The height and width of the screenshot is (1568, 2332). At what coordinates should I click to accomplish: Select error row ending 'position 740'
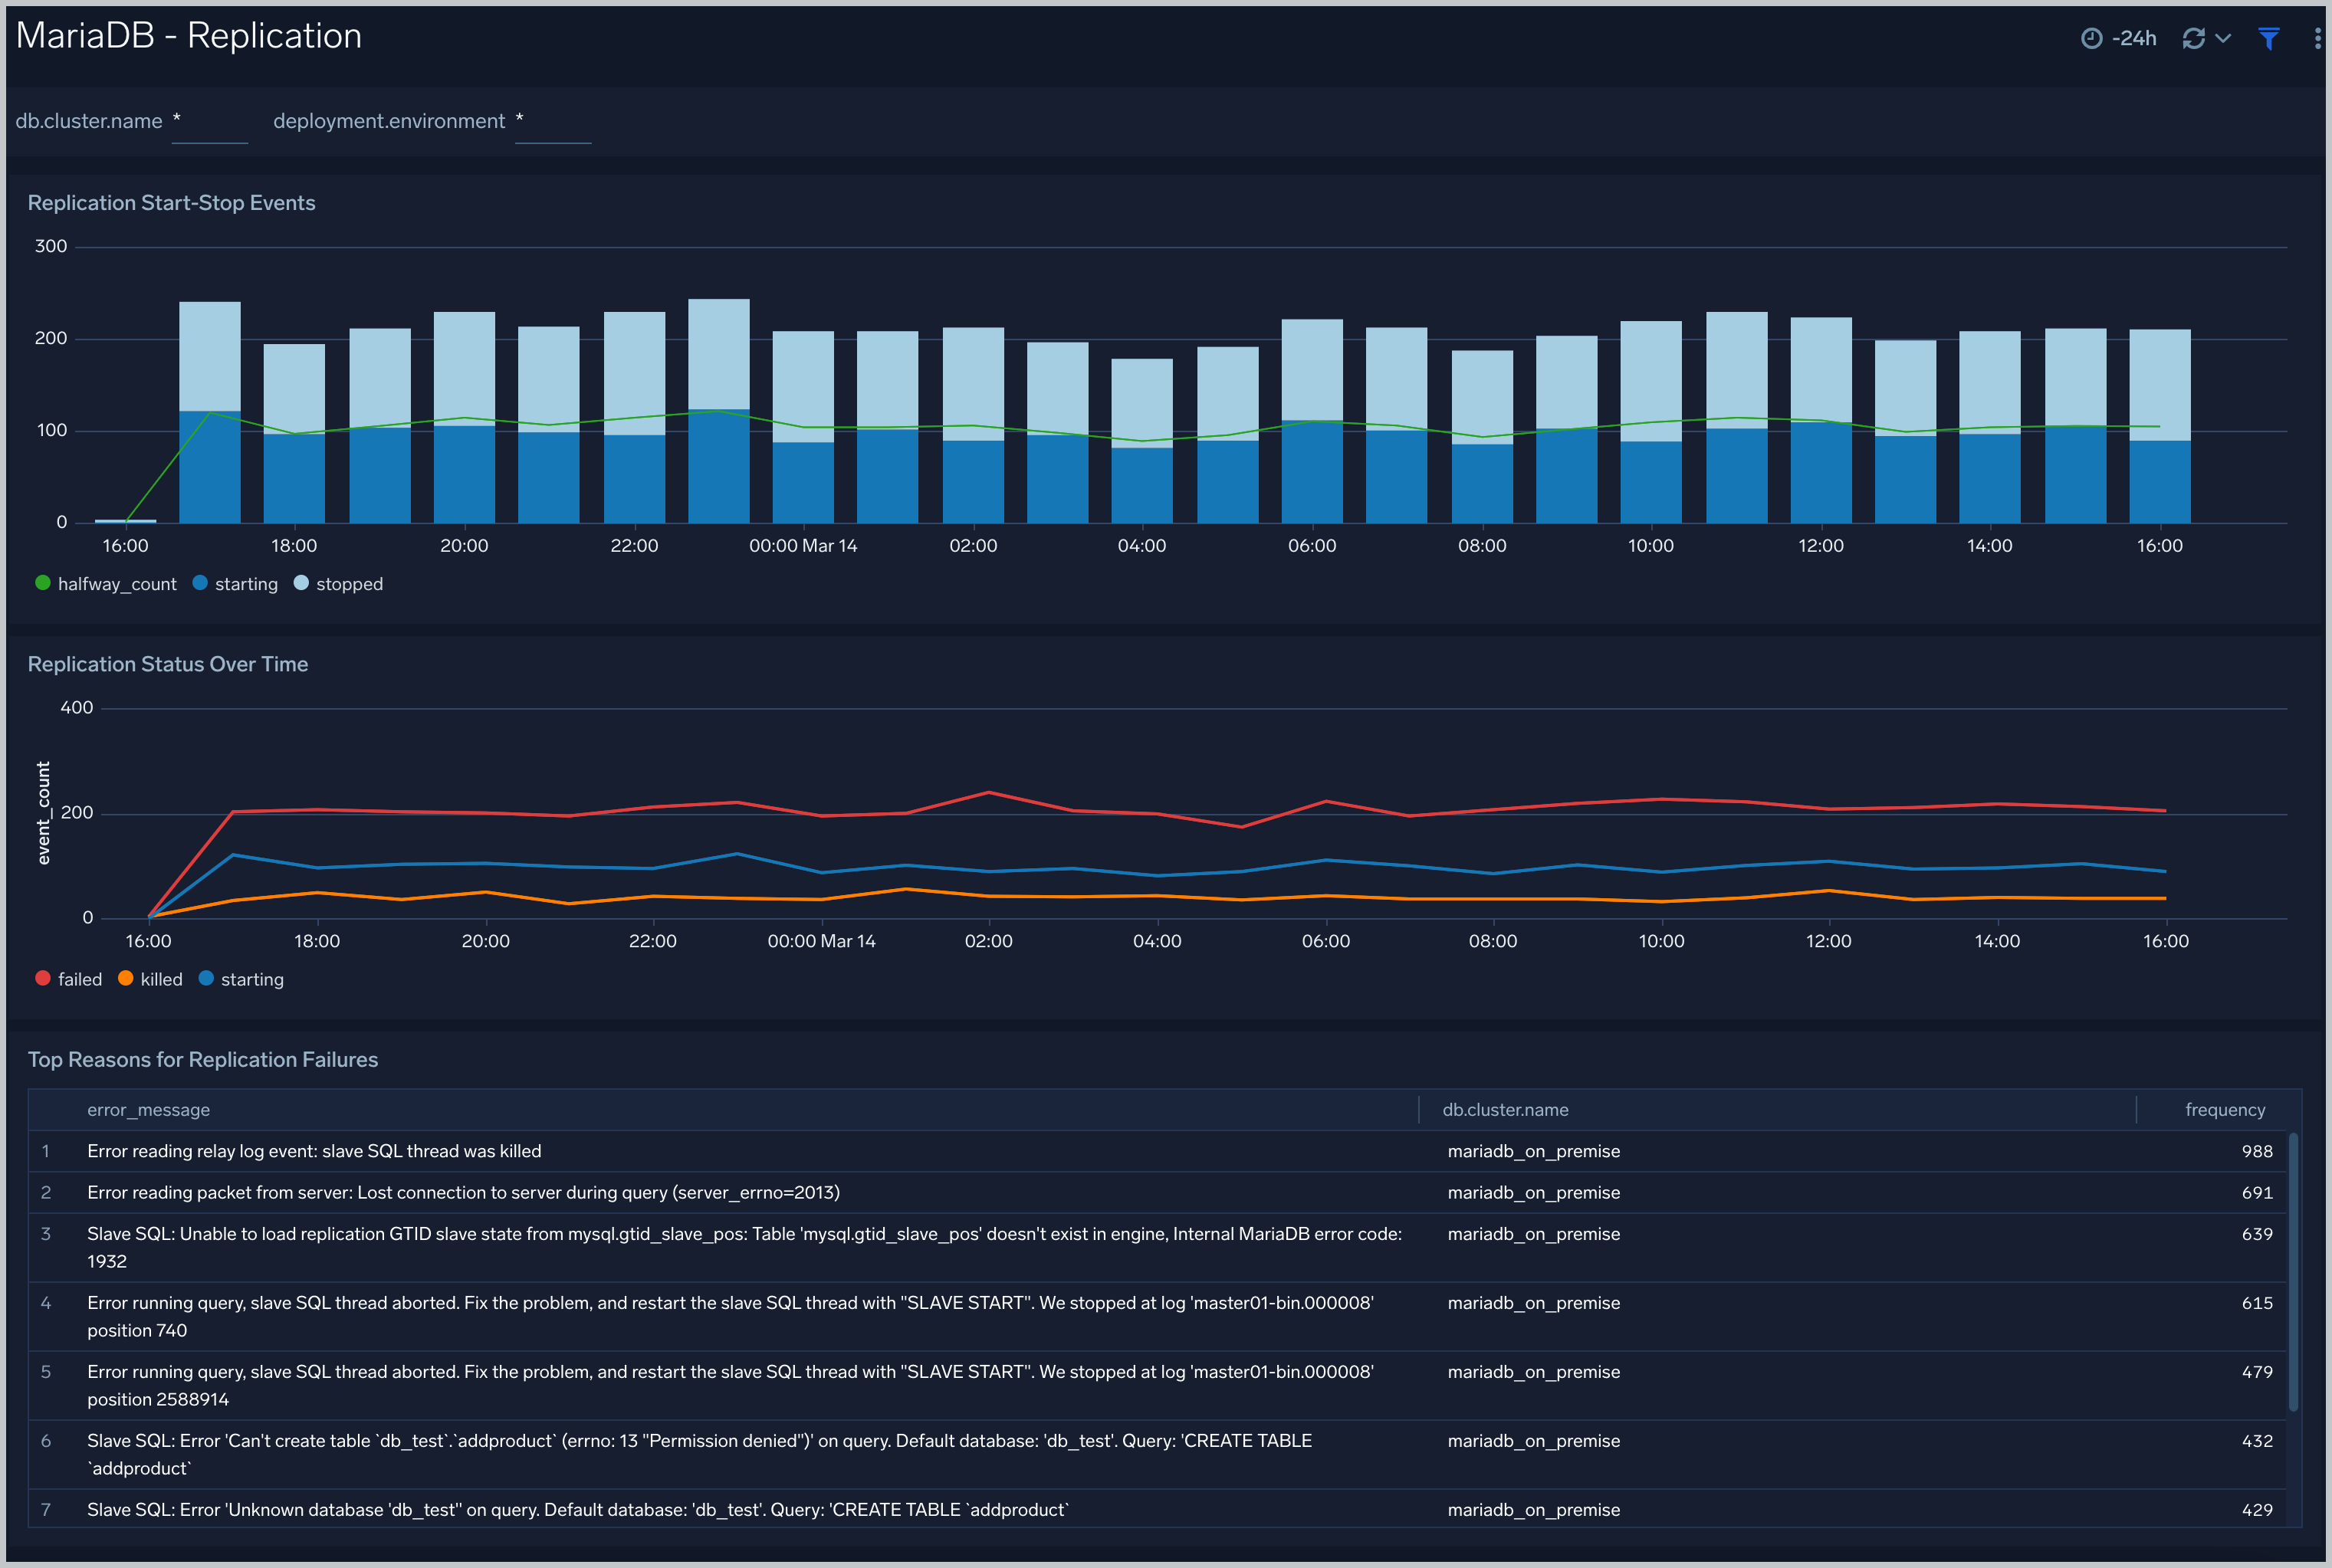[x=1157, y=1317]
